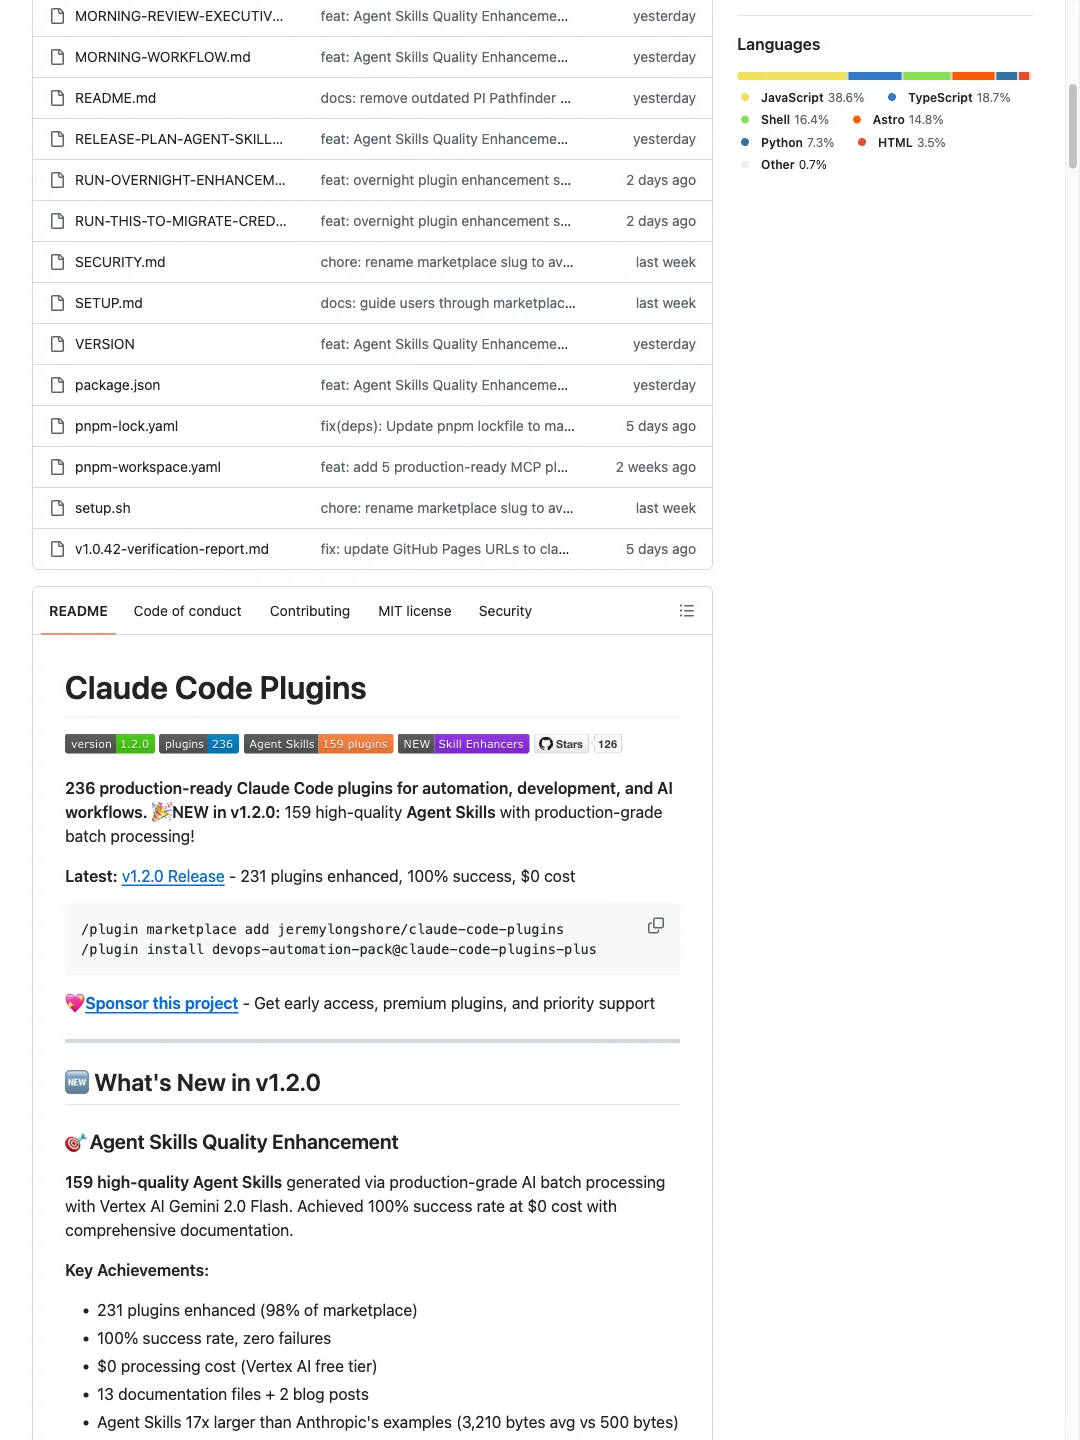Click the copy code block icon
This screenshot has width=1080, height=1440.
[656, 926]
